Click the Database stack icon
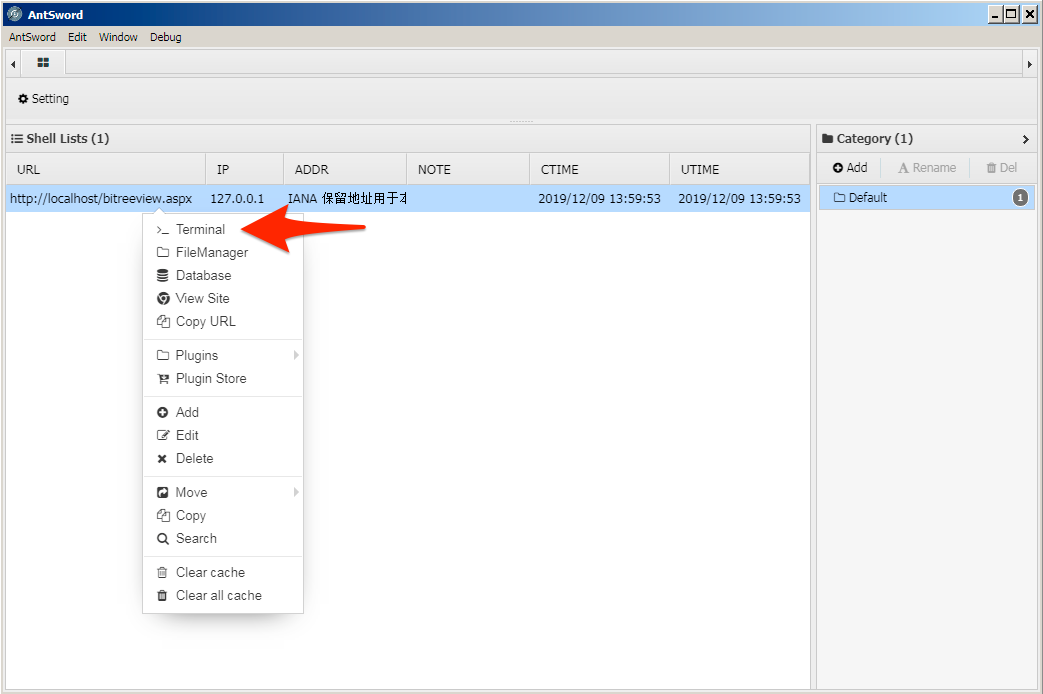The height and width of the screenshot is (694, 1043). (162, 275)
